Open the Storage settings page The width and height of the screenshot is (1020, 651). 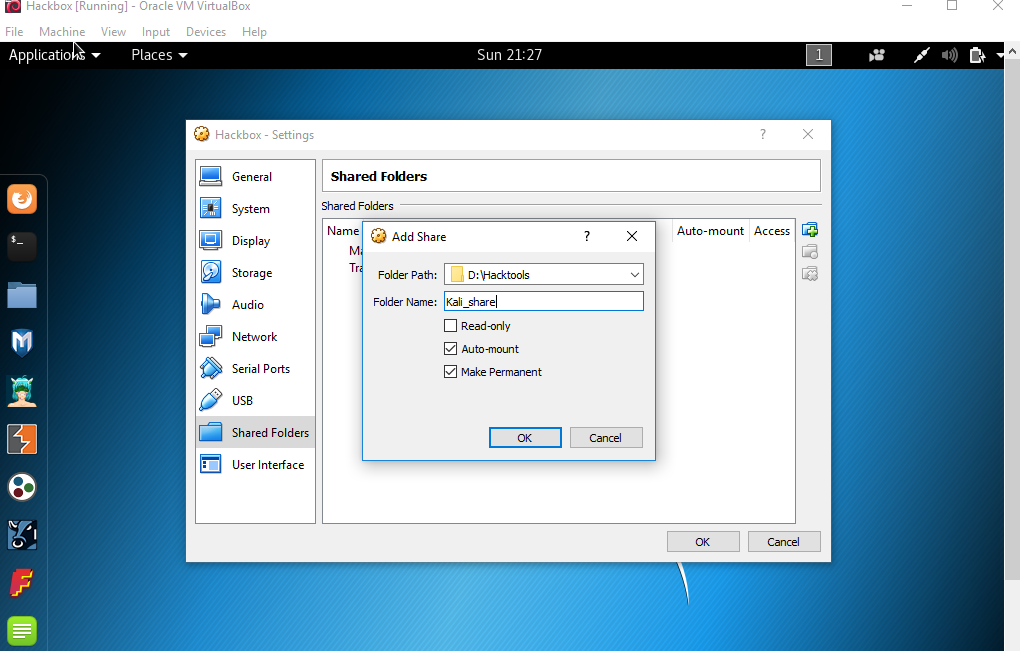pos(255,272)
